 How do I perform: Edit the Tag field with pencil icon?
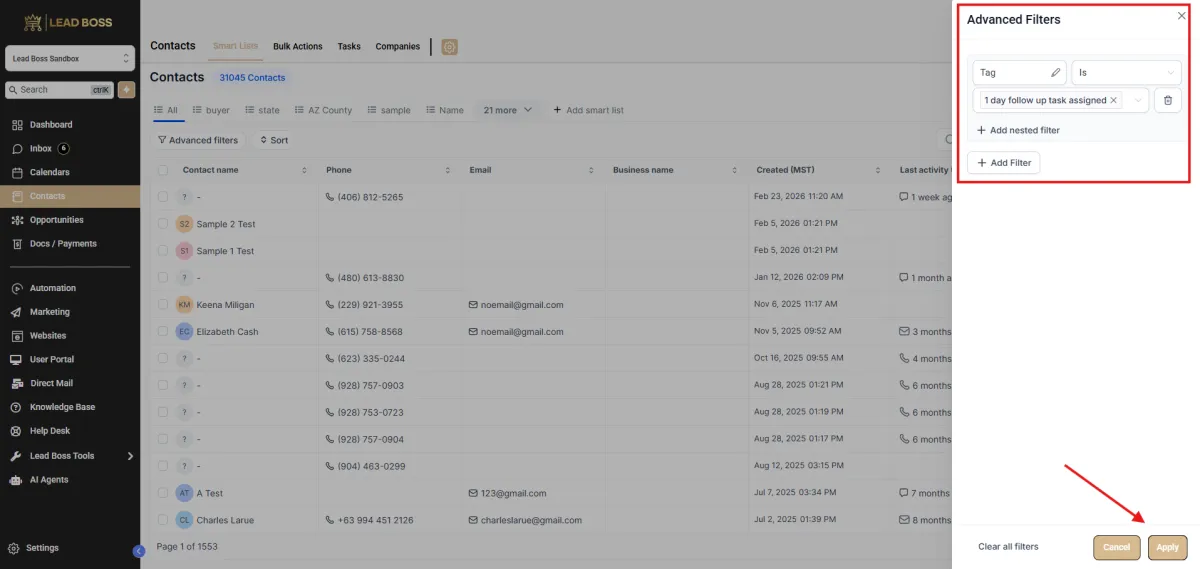click(1055, 73)
